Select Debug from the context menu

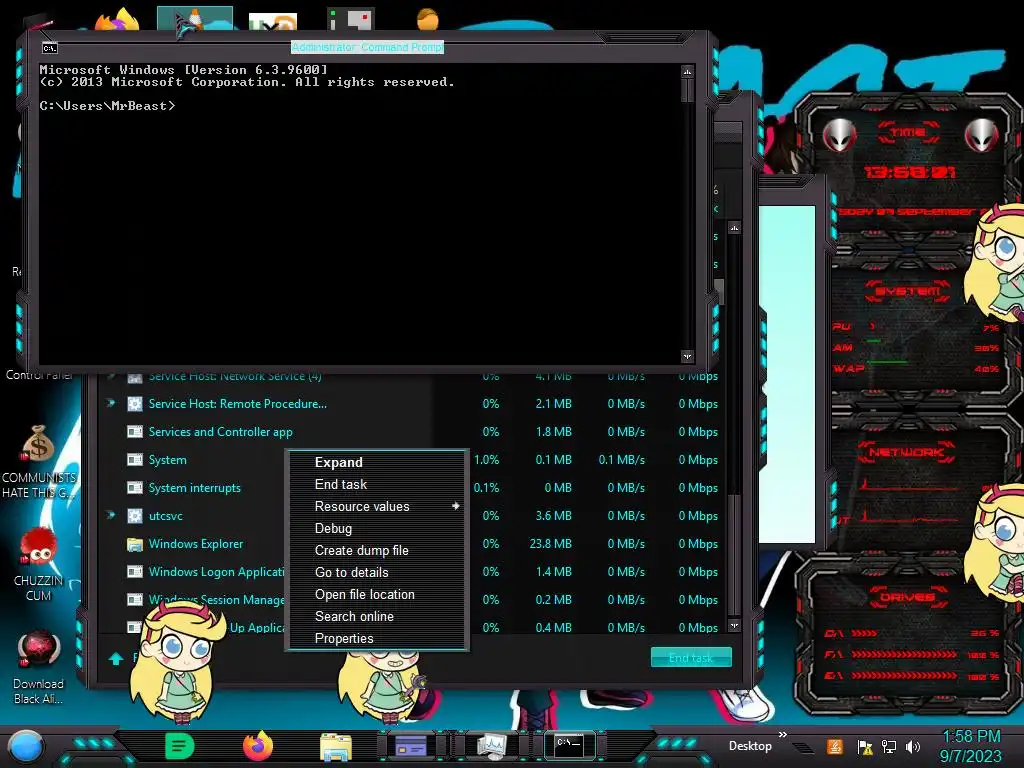377,528
